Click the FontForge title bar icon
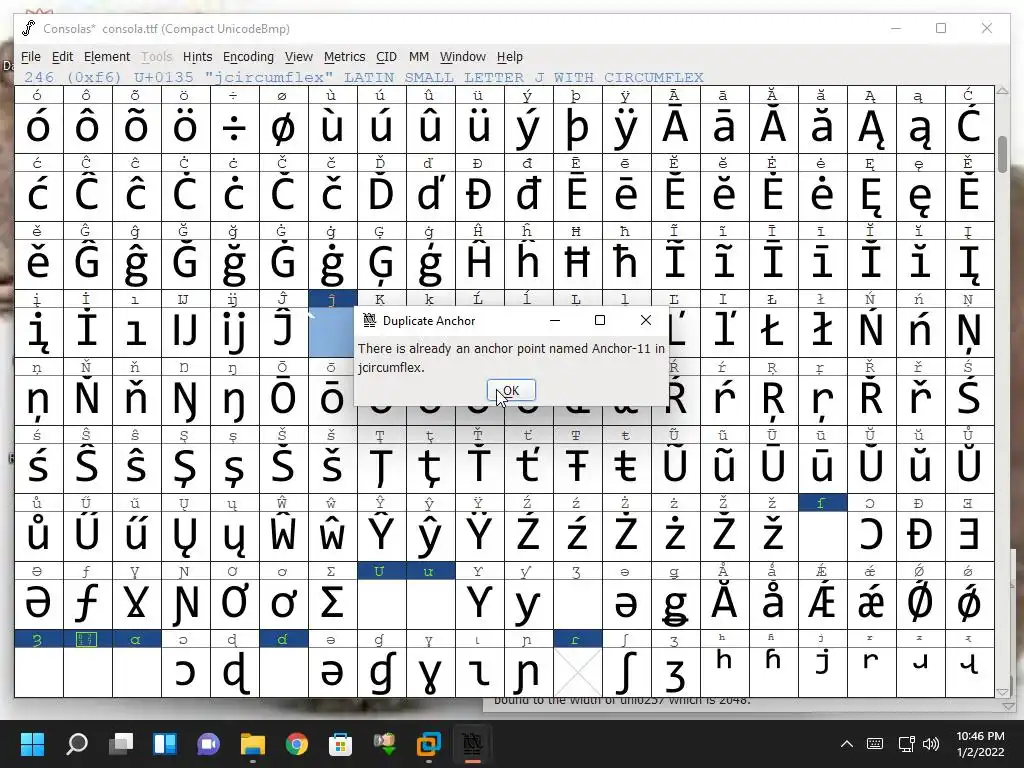 tap(28, 28)
